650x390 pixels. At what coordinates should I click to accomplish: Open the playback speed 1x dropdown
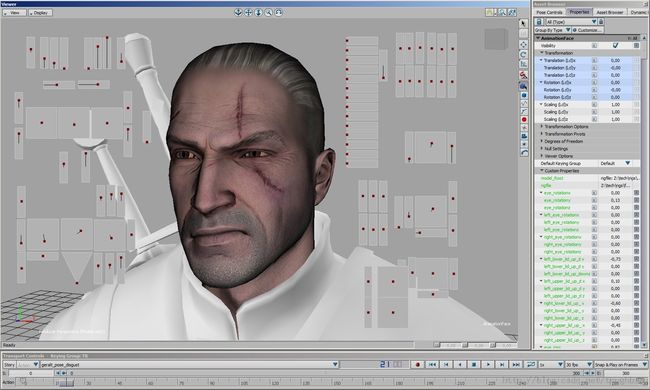coord(551,365)
